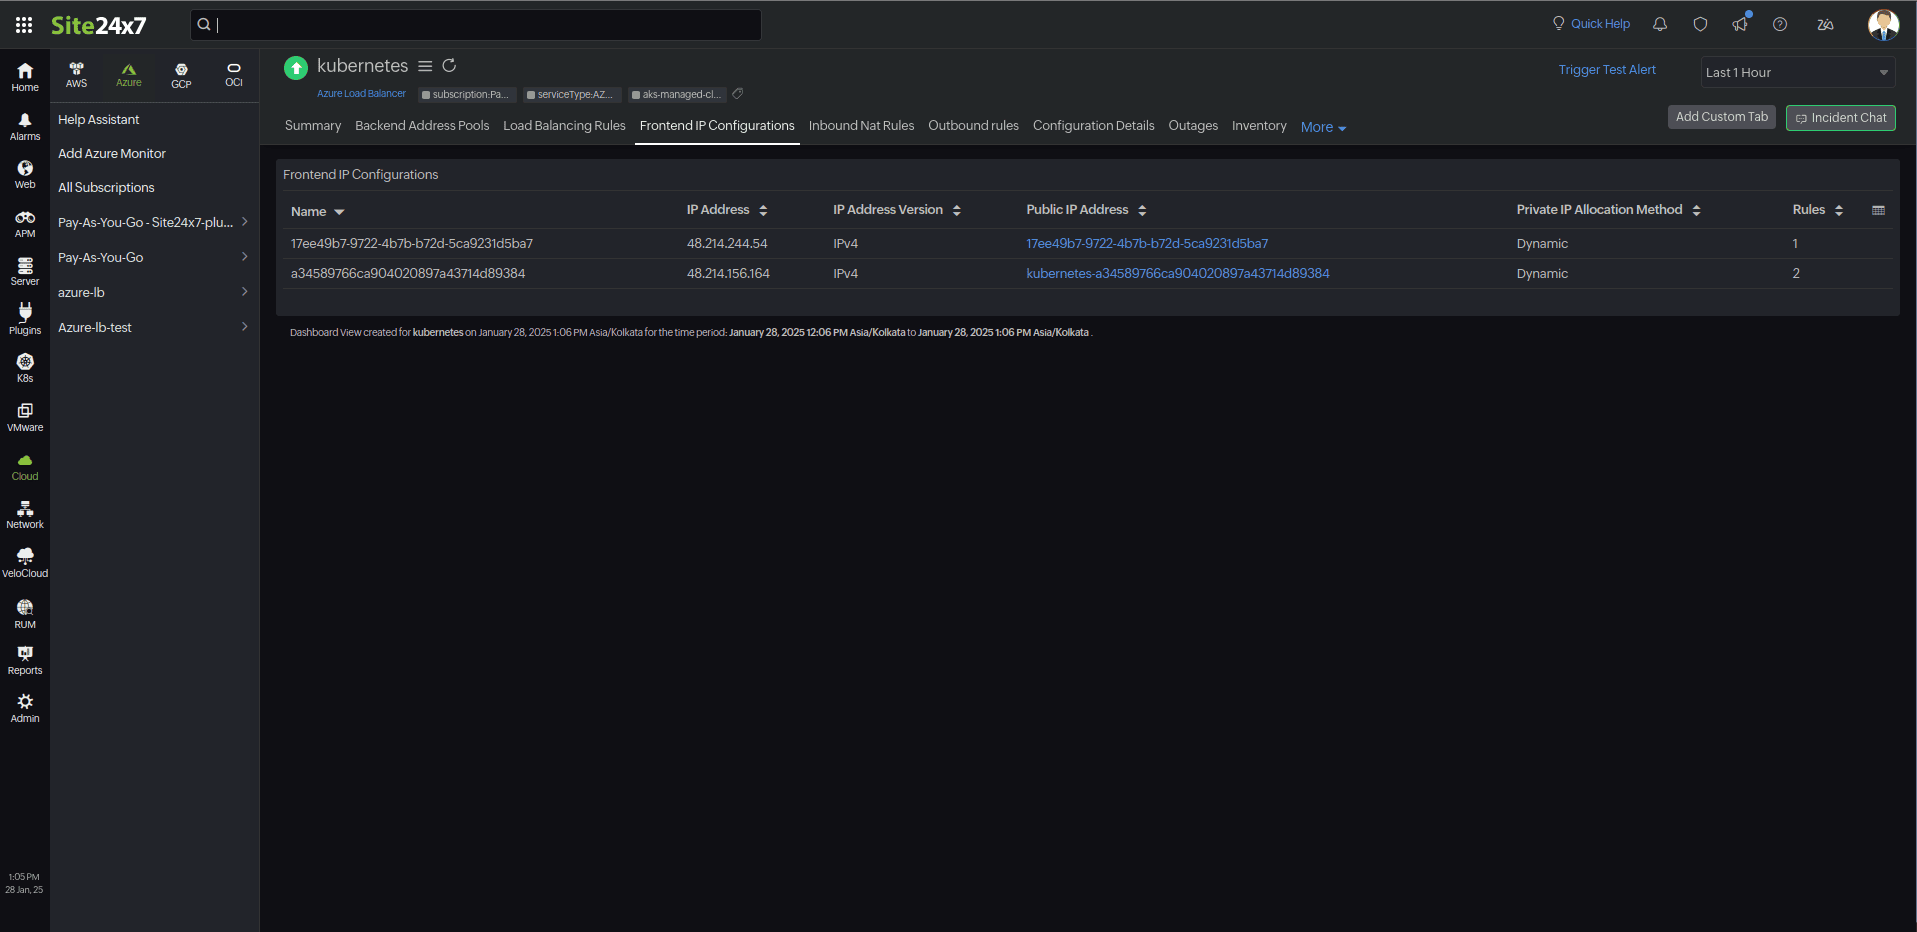Switch to the Backend Address Pools tab
Viewport: 1917px width, 932px height.
[422, 125]
